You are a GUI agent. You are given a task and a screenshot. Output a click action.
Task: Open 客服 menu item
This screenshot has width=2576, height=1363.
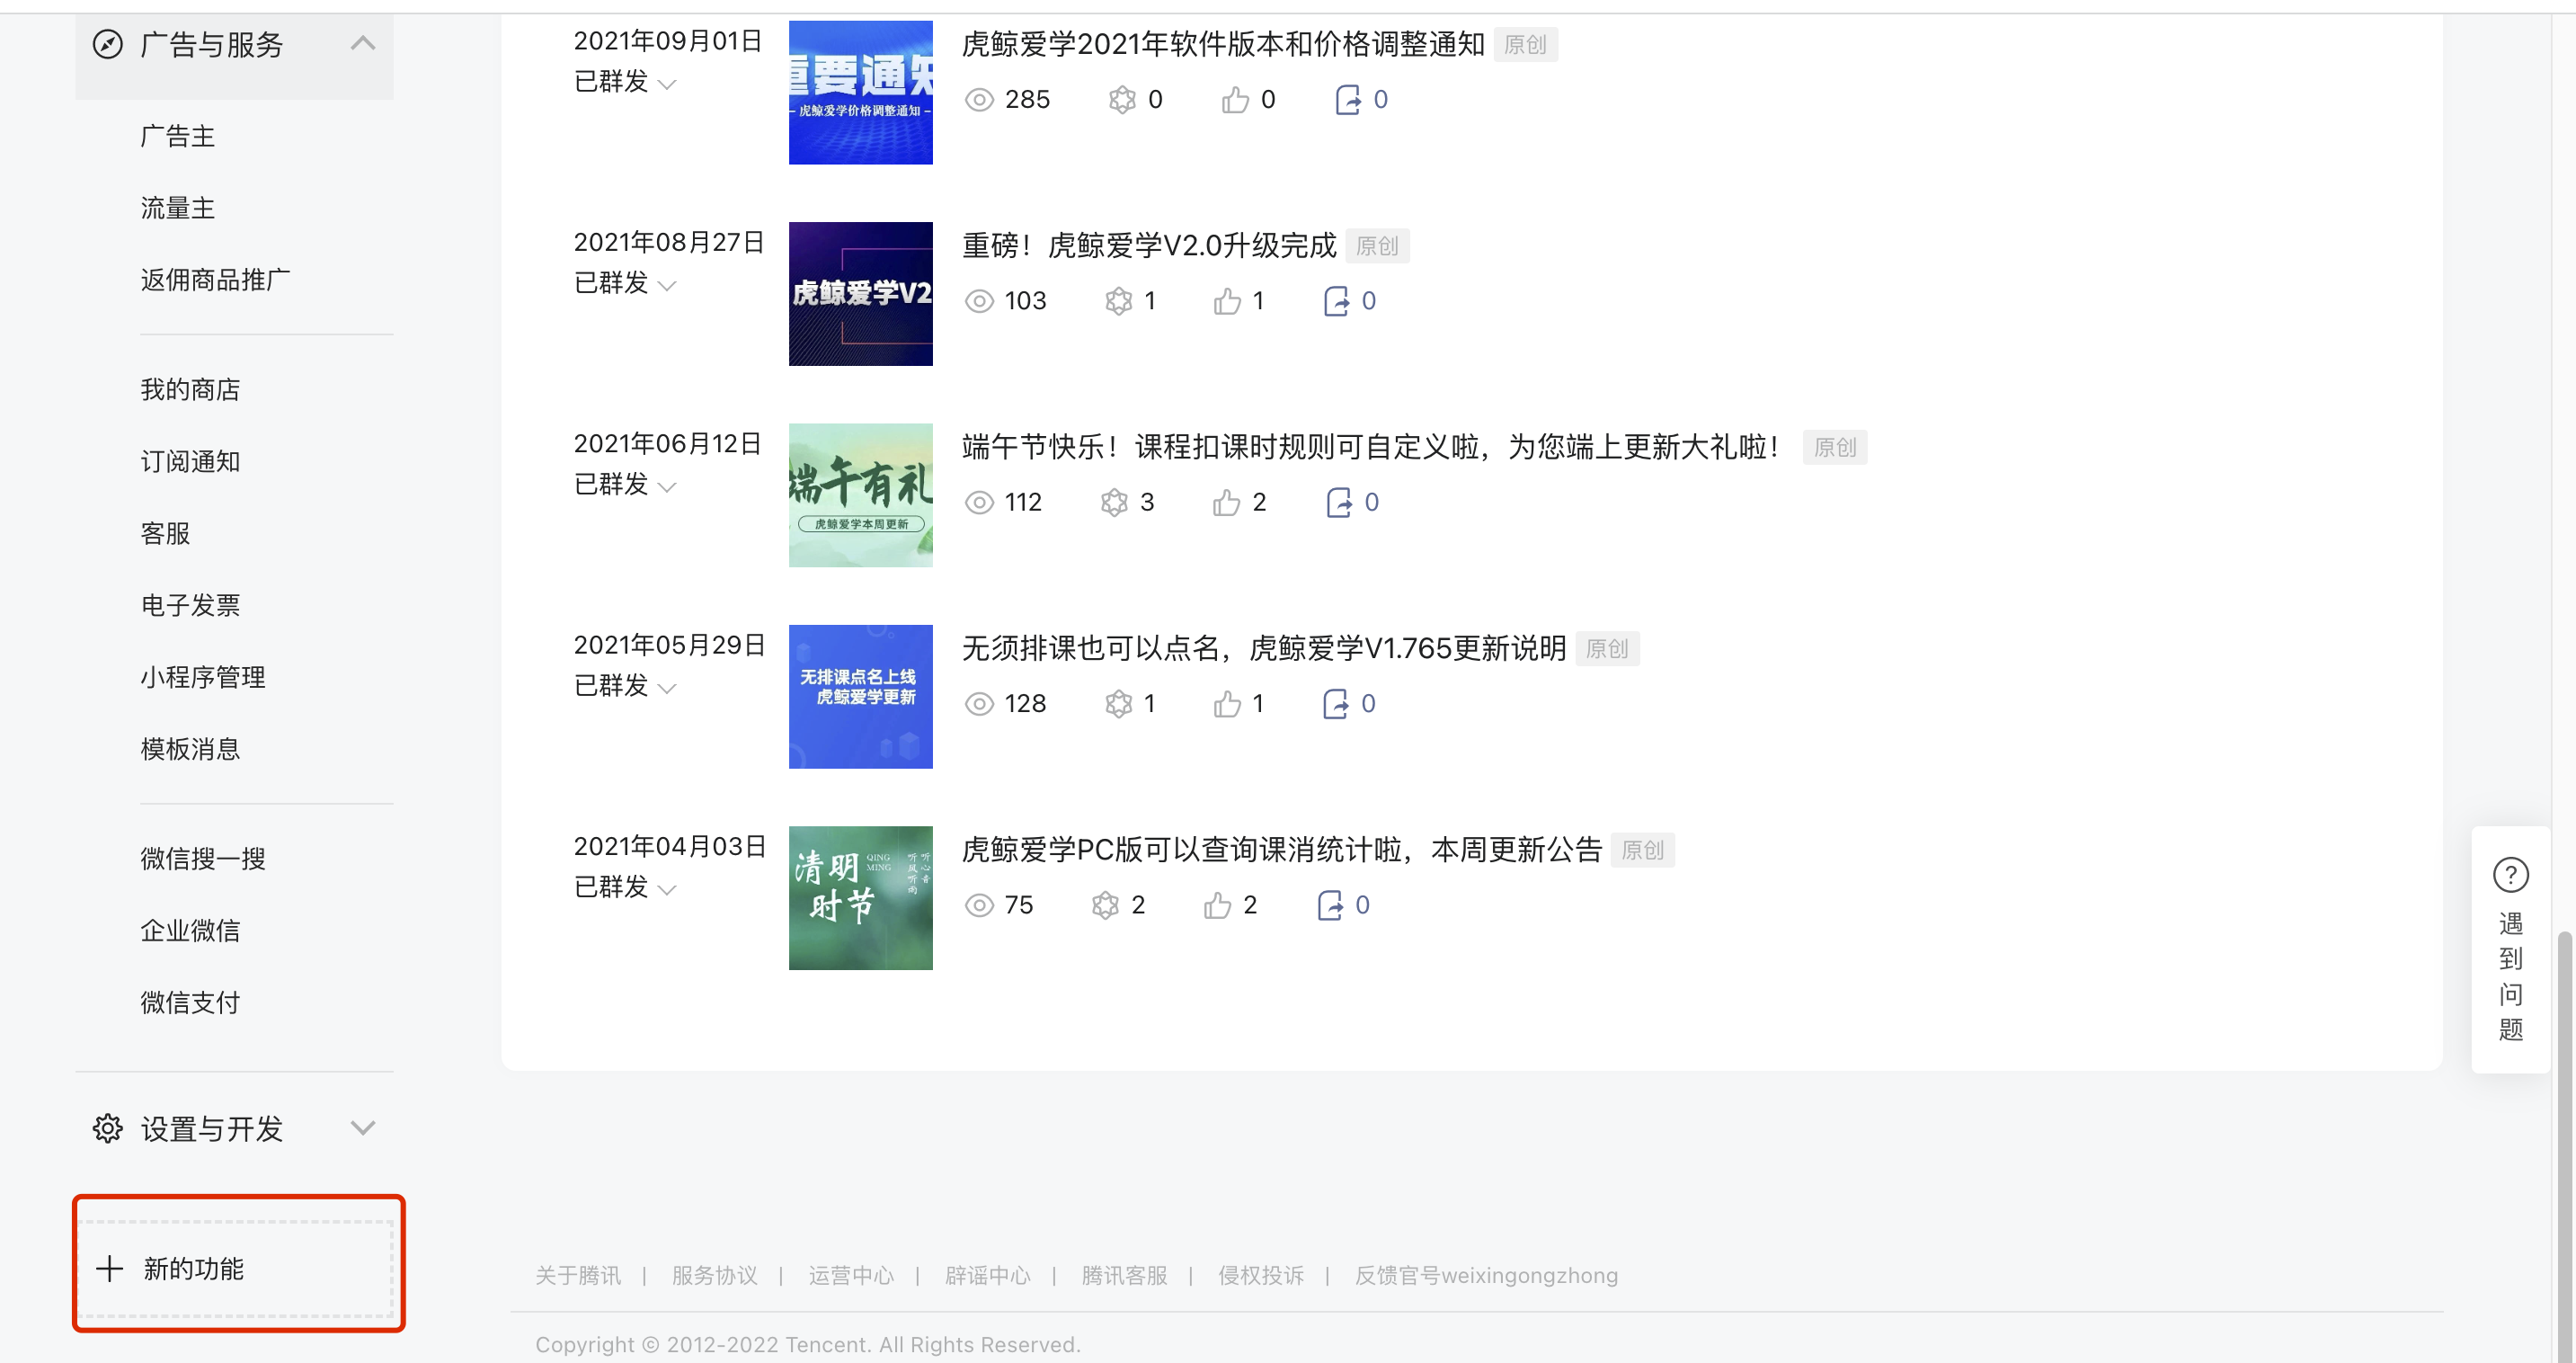tap(165, 533)
